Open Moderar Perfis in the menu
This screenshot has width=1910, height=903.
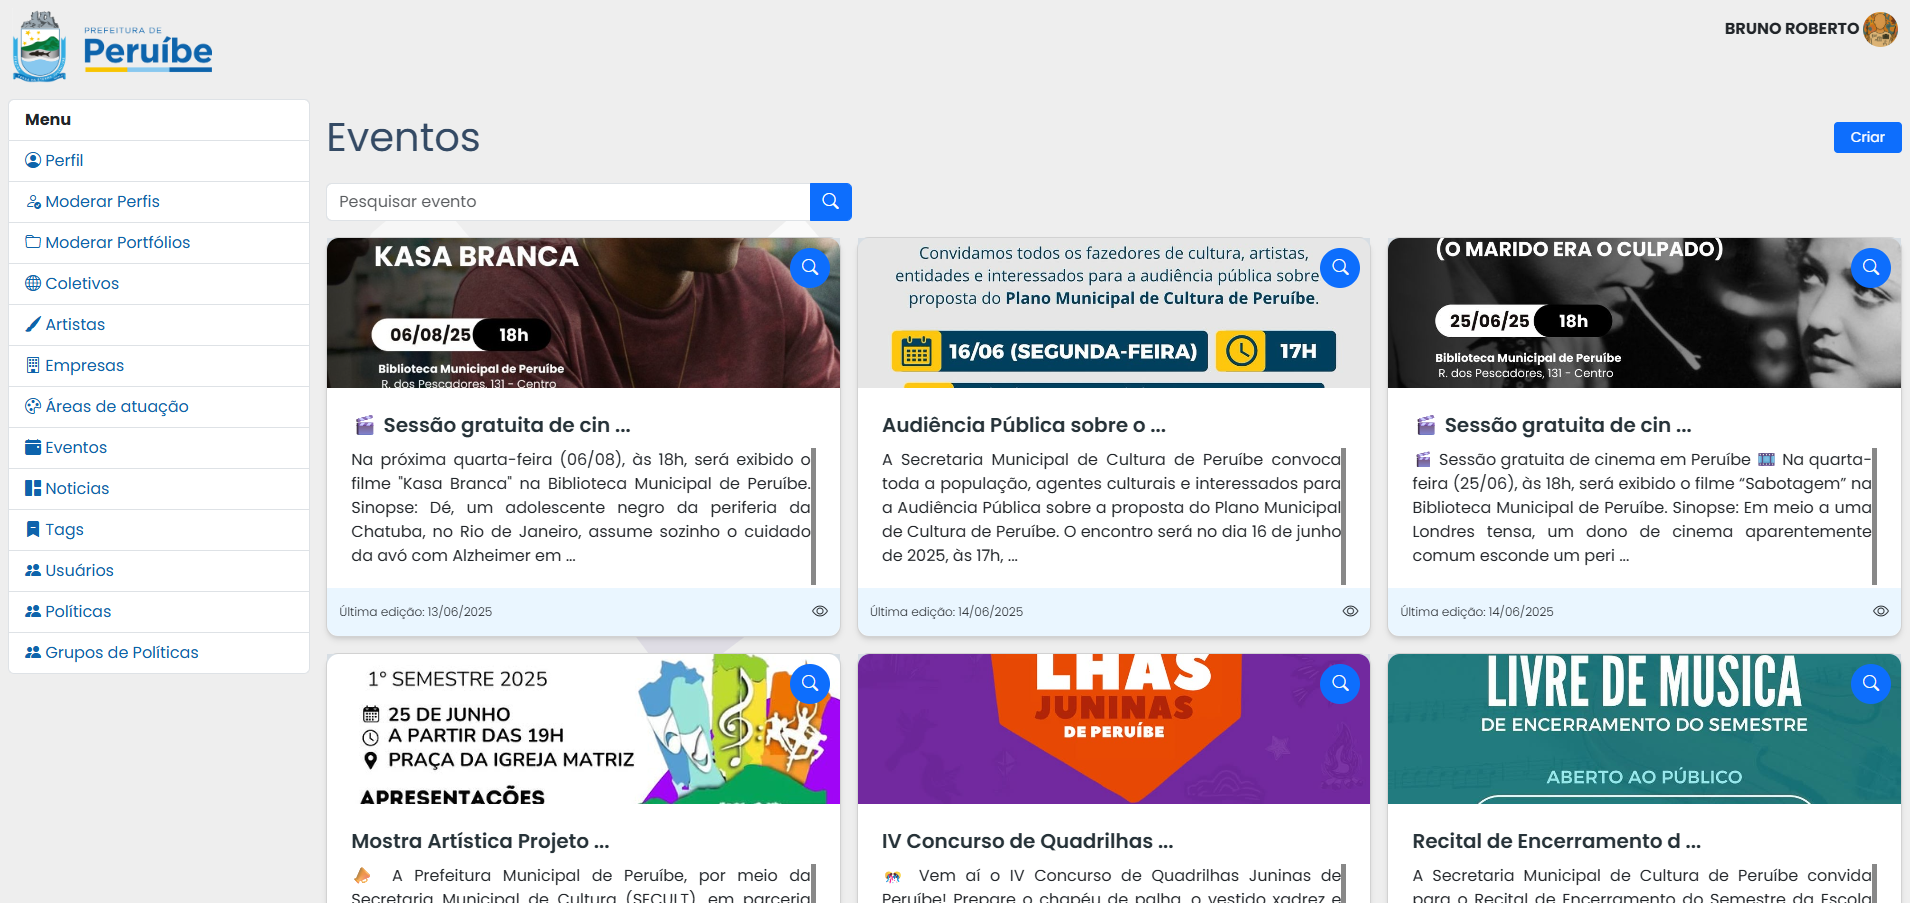pyautogui.click(x=159, y=202)
